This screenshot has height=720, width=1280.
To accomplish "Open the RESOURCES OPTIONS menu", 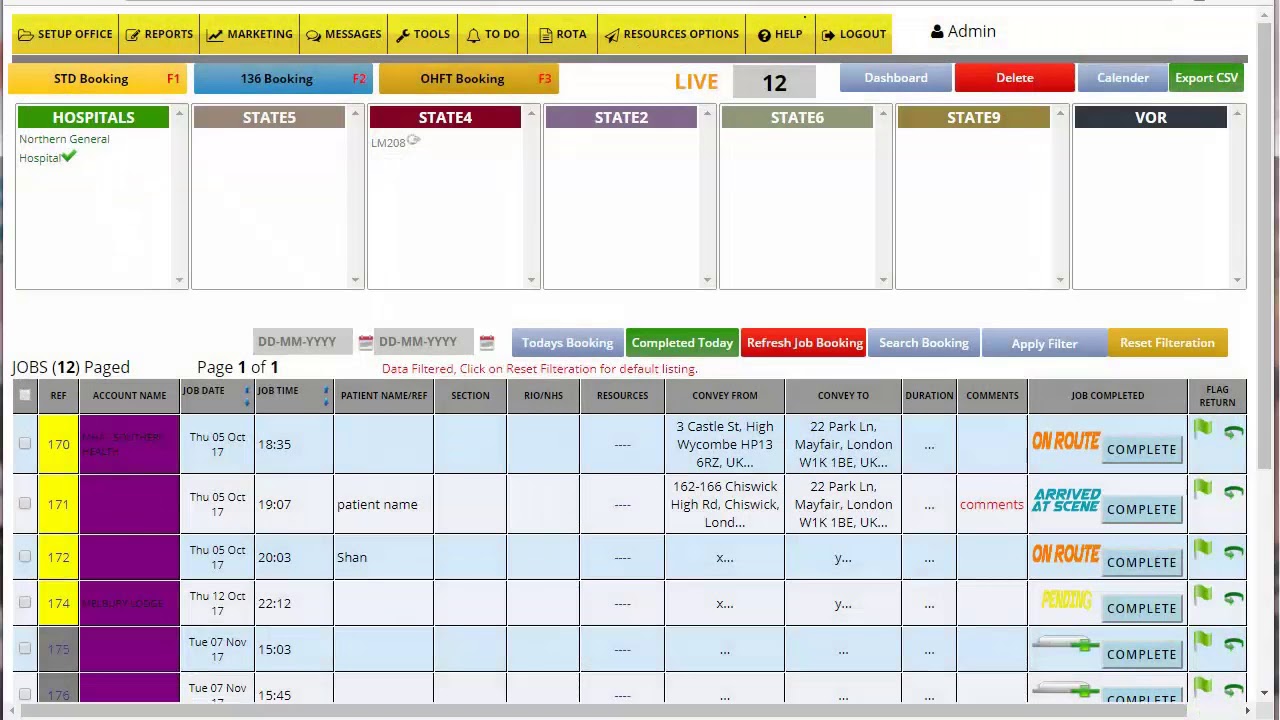I will (672, 34).
